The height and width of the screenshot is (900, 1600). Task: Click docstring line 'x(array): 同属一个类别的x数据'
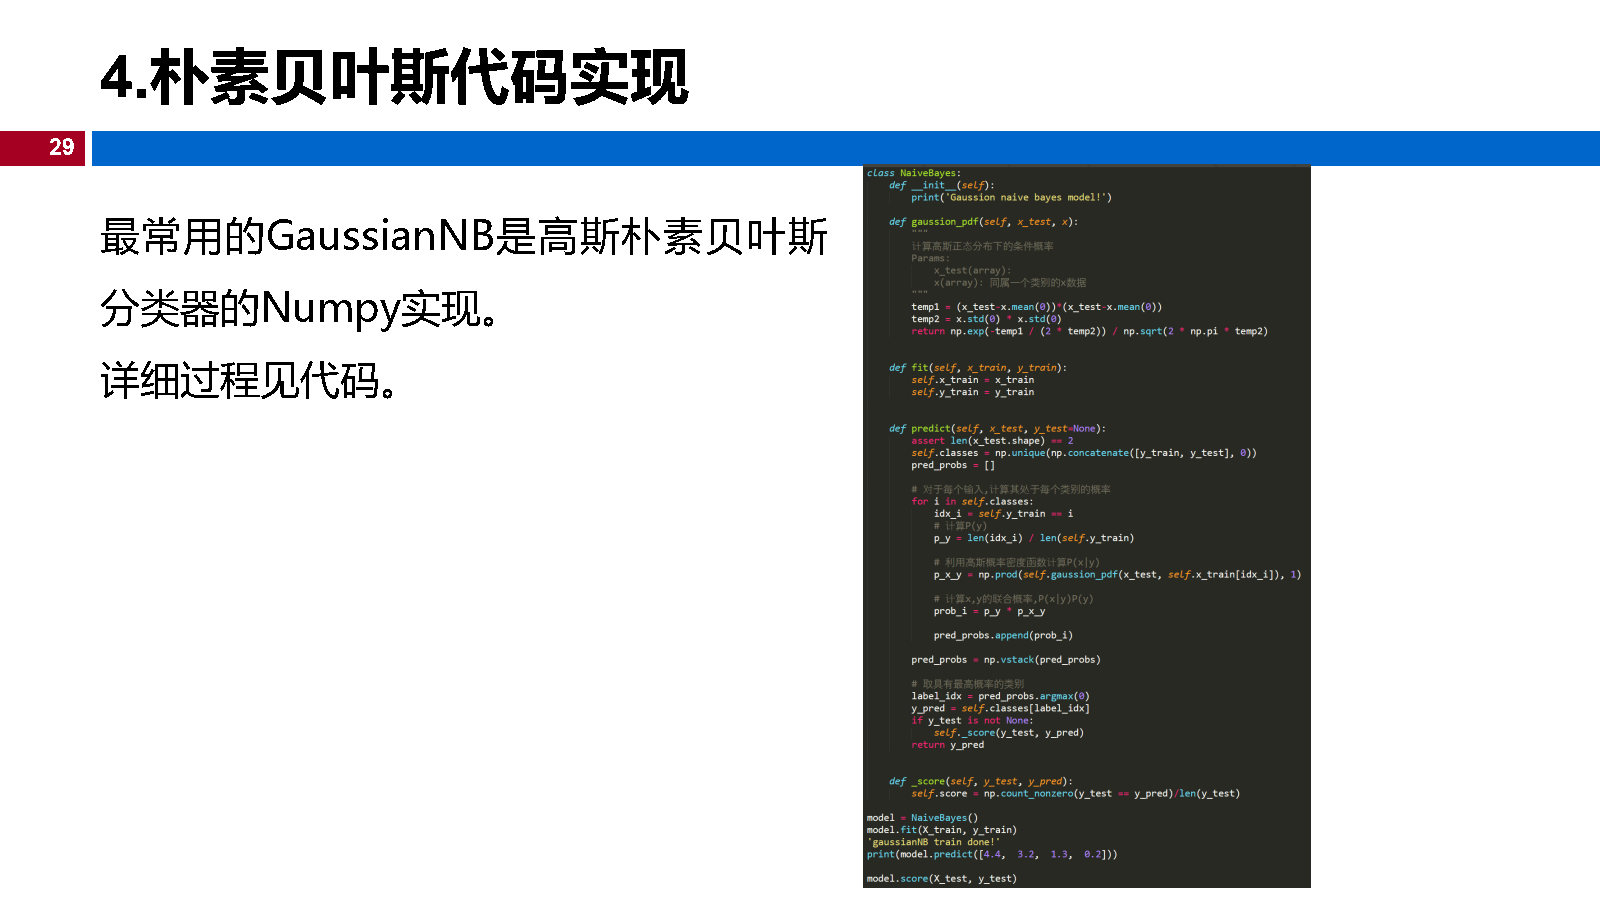coord(1010,282)
